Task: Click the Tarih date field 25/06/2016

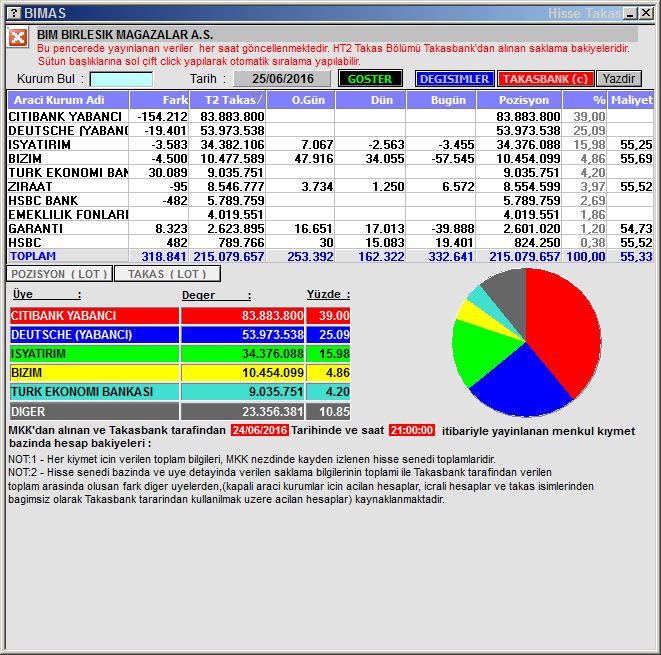Action: click(x=282, y=78)
